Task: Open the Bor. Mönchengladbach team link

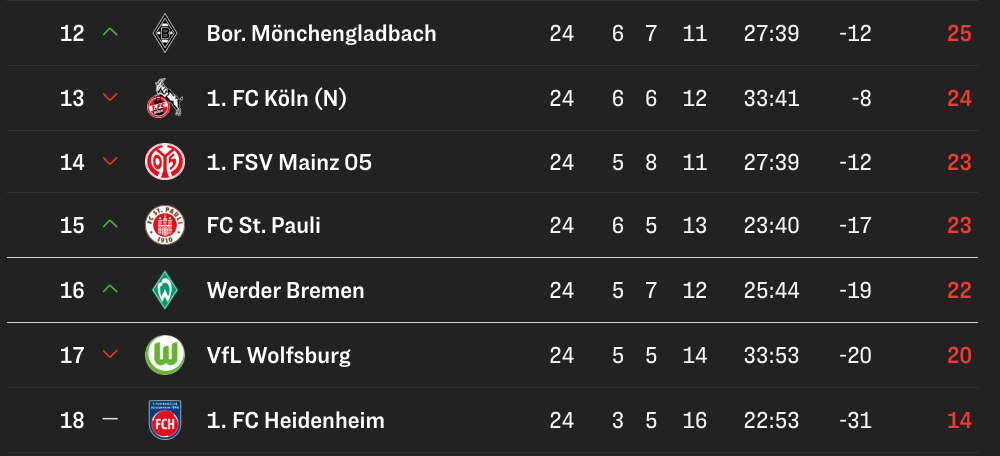Action: (x=321, y=34)
